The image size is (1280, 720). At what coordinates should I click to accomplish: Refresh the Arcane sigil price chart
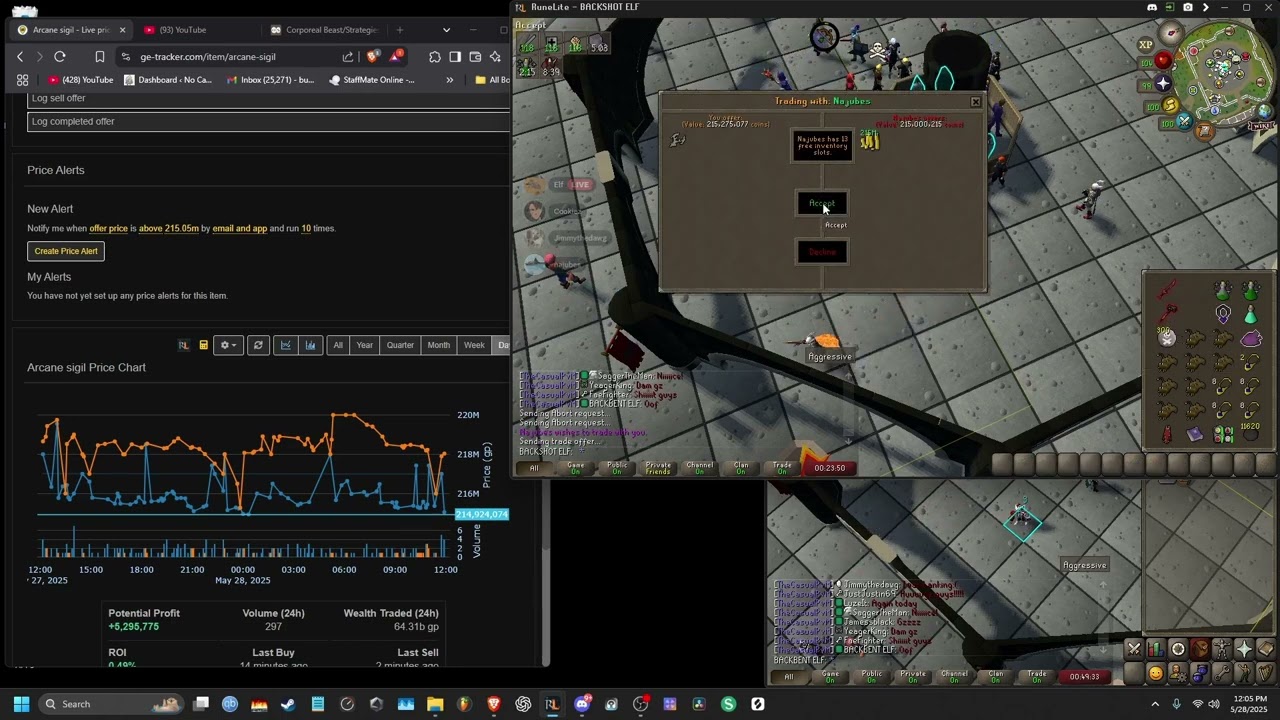(258, 345)
